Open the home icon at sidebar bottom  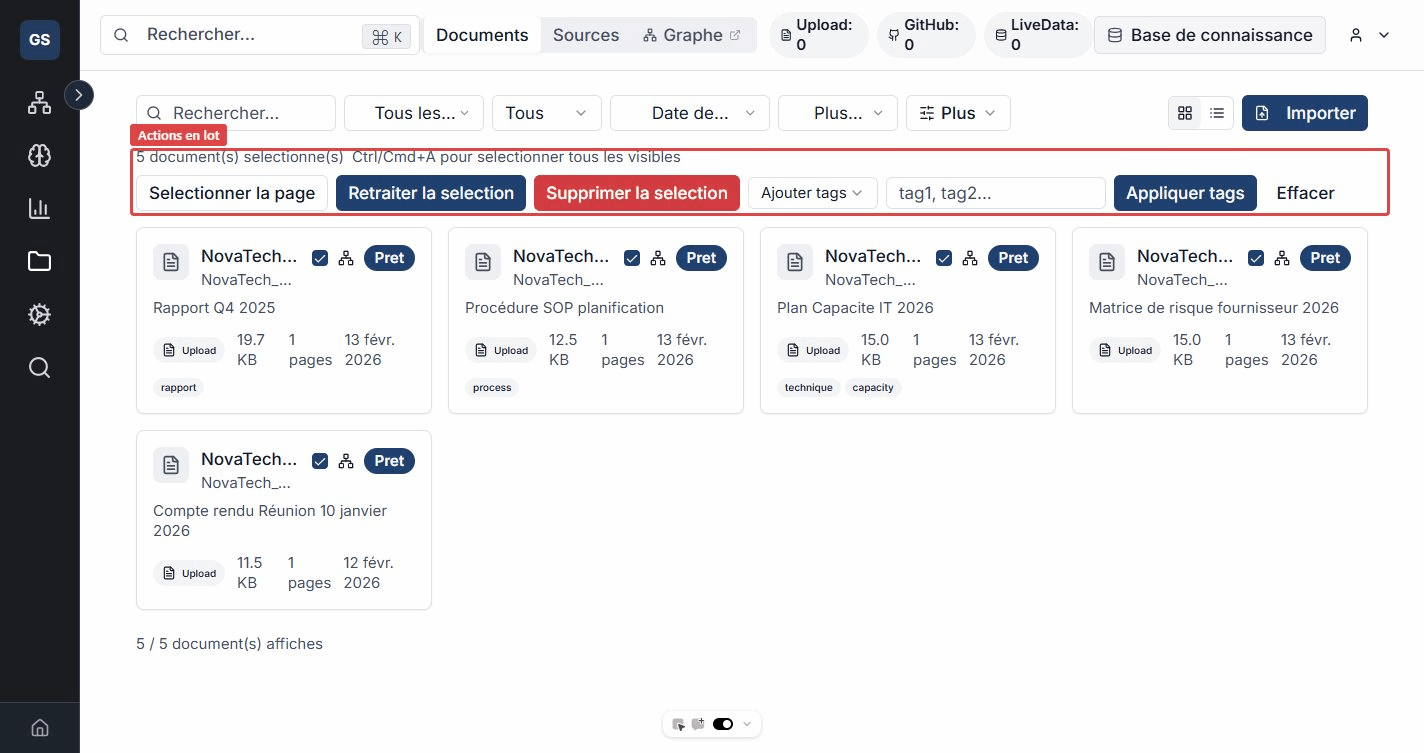[39, 727]
